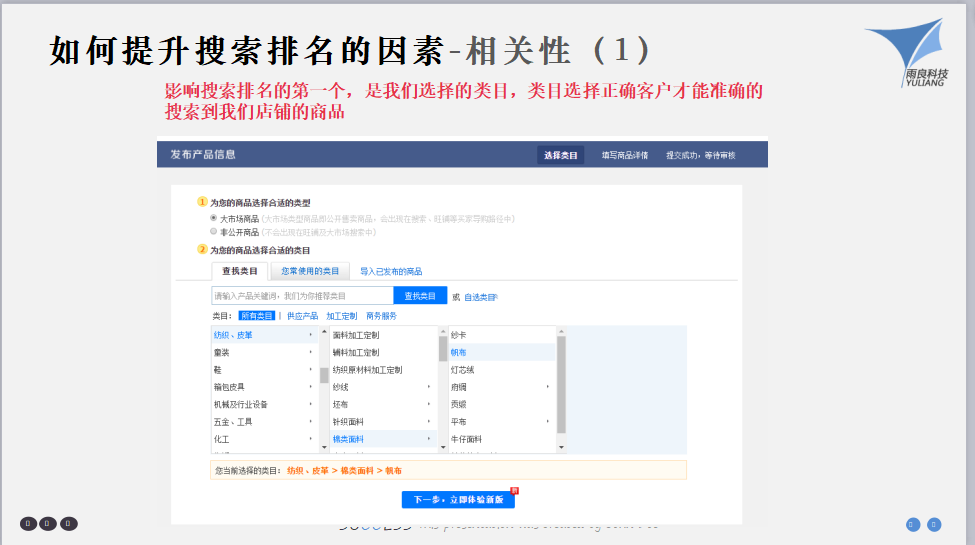Expand the 化工 category arrow
Viewport: 975px width, 545px height.
[311, 439]
